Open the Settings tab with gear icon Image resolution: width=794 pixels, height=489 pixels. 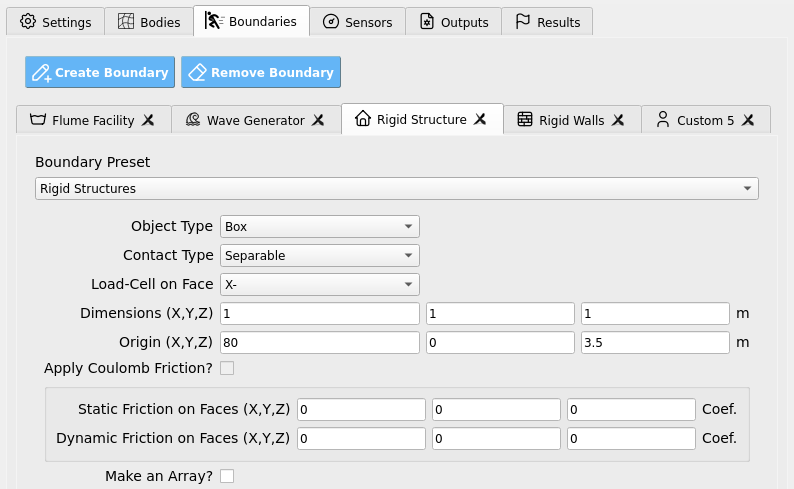55,22
